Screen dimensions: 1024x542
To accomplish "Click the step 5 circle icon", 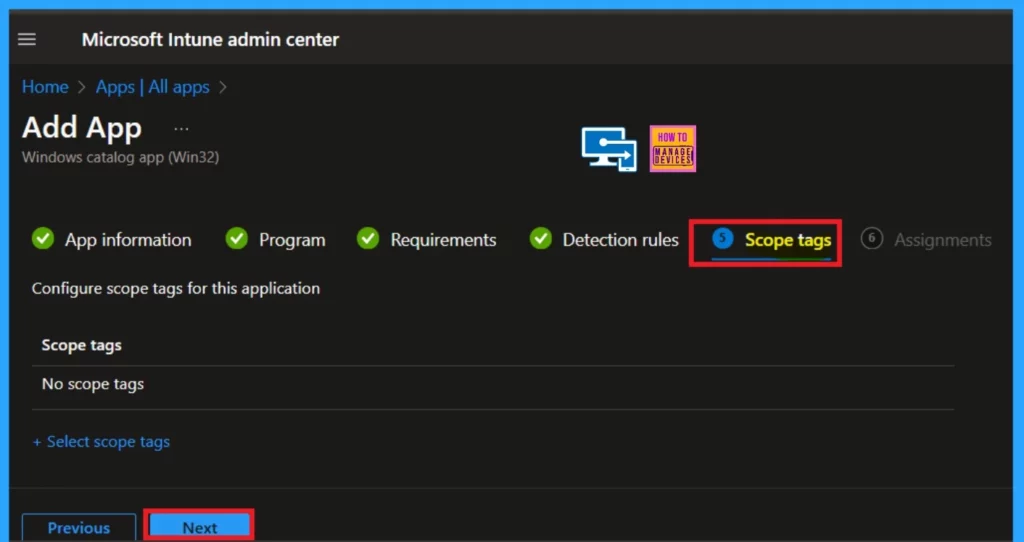I will pyautogui.click(x=722, y=238).
